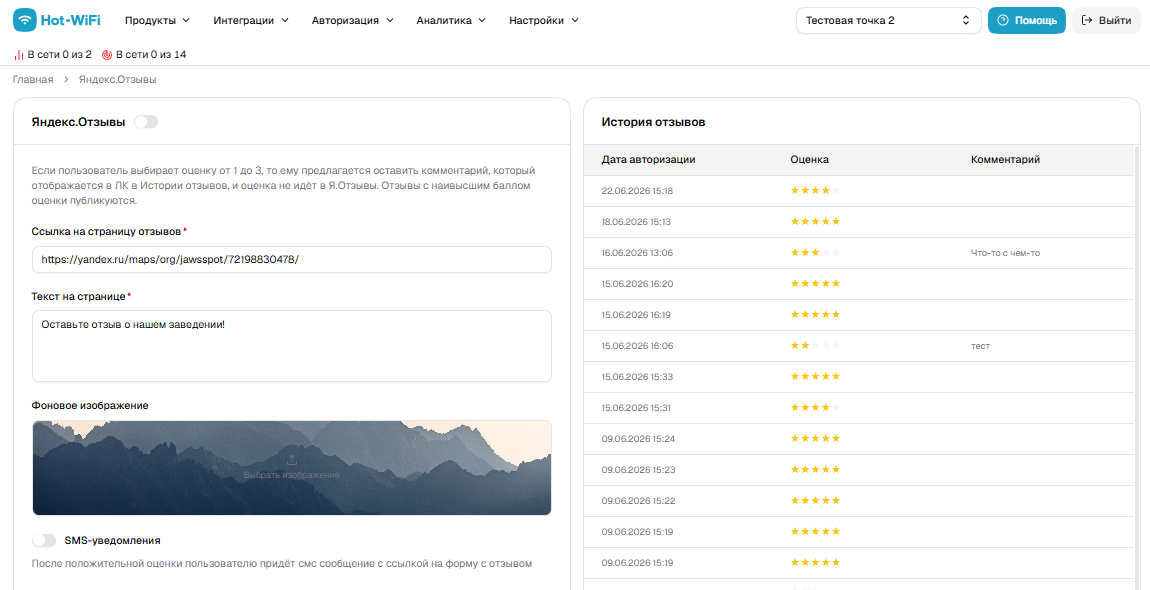This screenshot has width=1150, height=590.
Task: Go to Главная breadcrumb link
Action: point(33,79)
